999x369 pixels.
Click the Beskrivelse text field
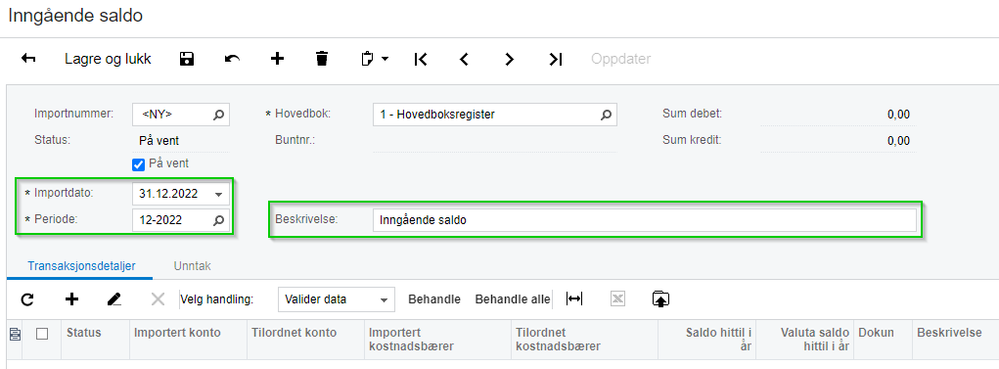[645, 220]
